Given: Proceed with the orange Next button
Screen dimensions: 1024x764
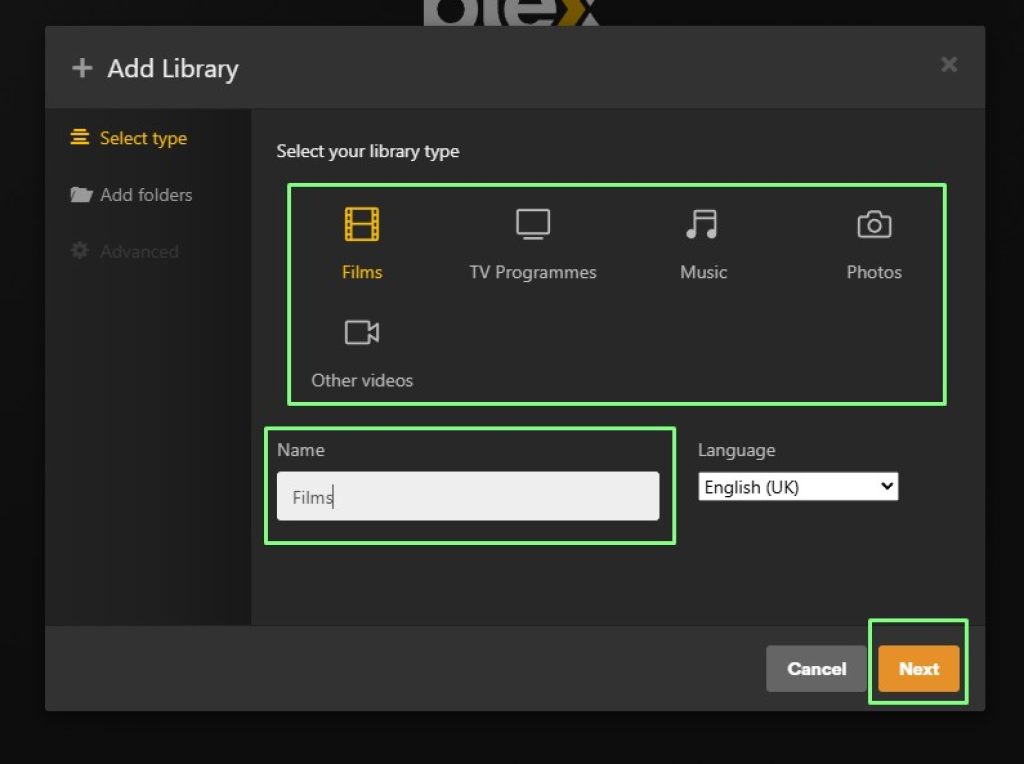Looking at the screenshot, I should [918, 669].
